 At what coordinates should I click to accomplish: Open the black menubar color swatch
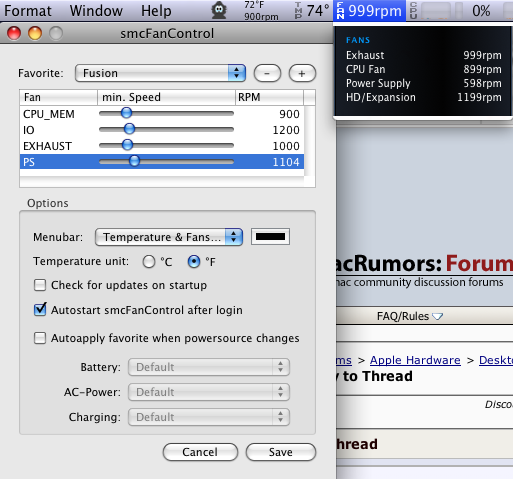[270, 237]
